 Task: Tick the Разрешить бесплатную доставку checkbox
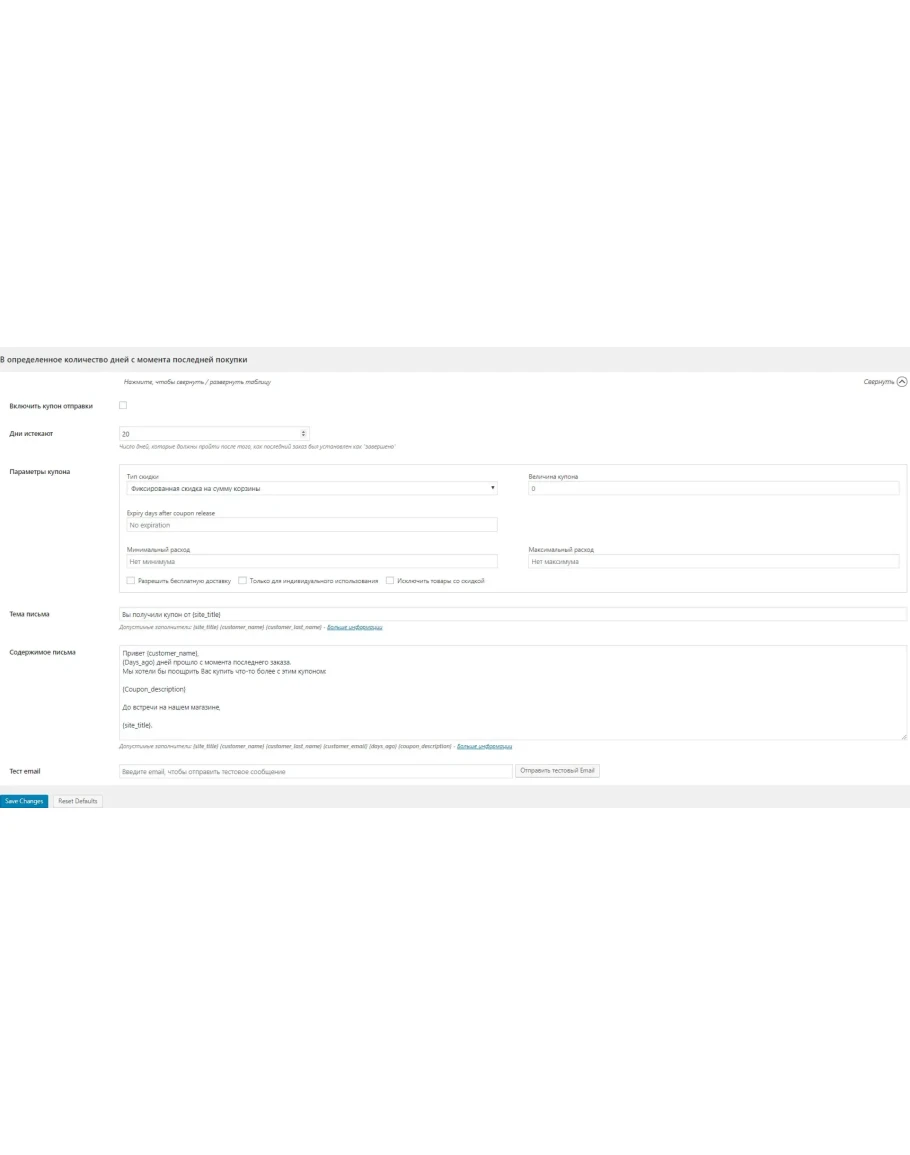(131, 580)
